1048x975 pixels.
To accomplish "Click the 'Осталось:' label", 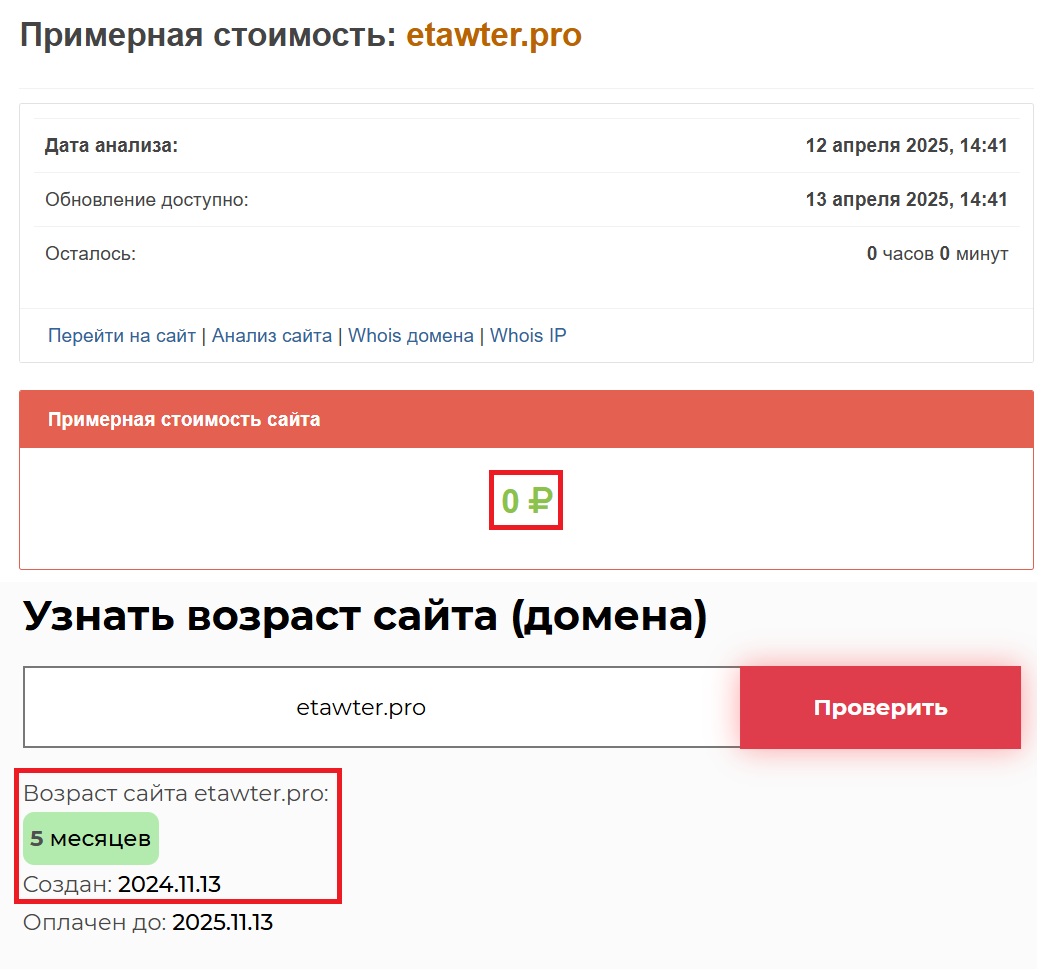I will tap(90, 254).
